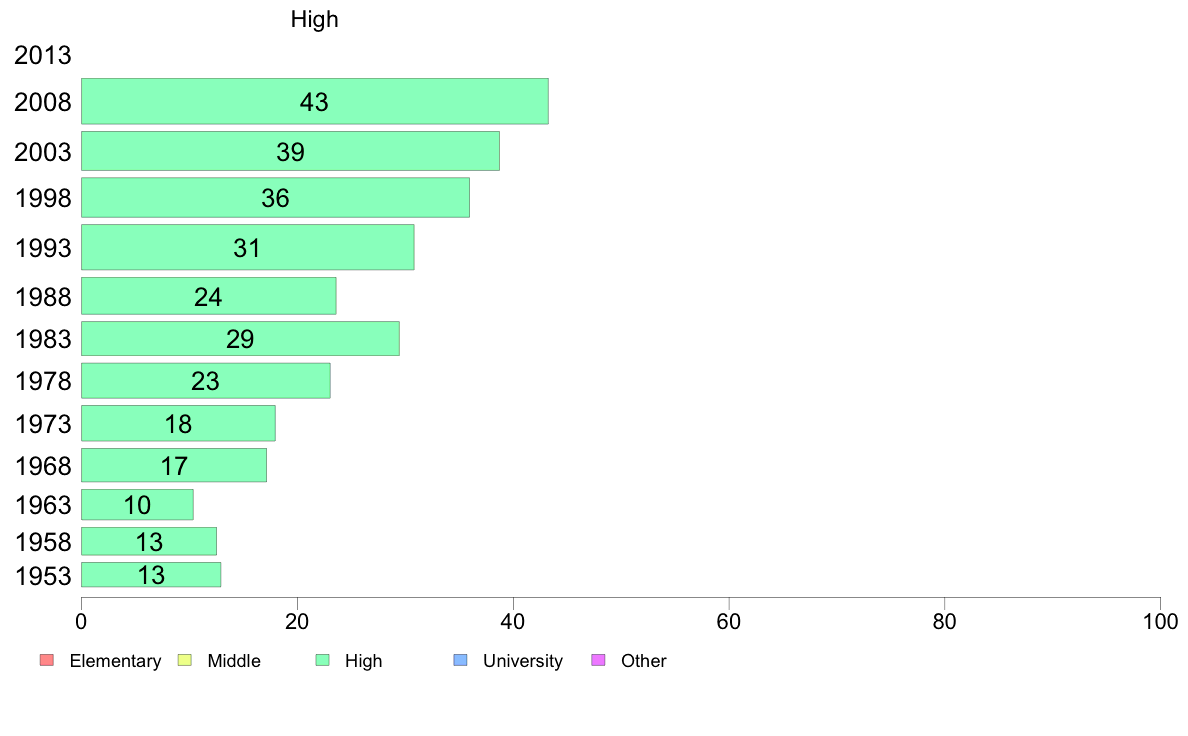This screenshot has height=736, width=1188.
Task: Select the 2003 bar showing 39
Action: [290, 151]
